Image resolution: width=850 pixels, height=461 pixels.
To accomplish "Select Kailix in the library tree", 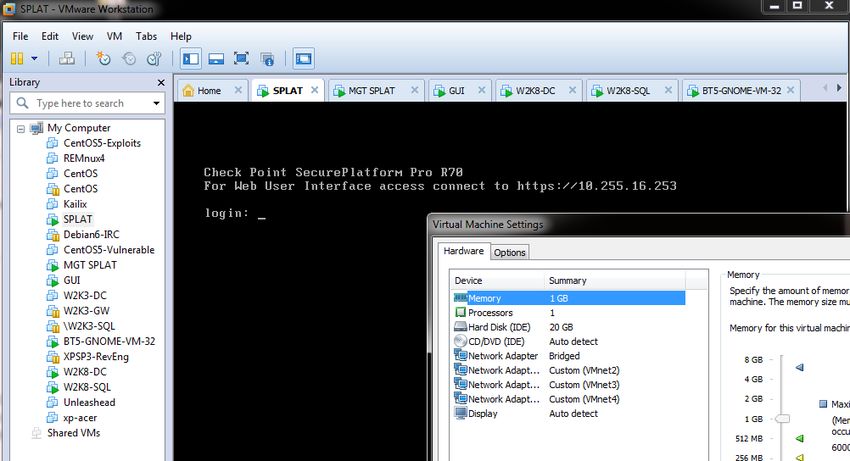I will coord(76,204).
